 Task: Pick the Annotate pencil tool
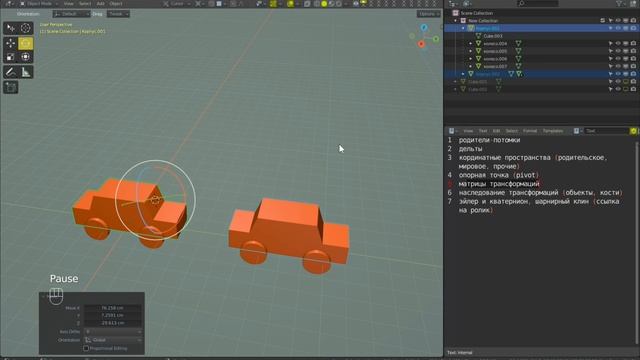(x=11, y=72)
